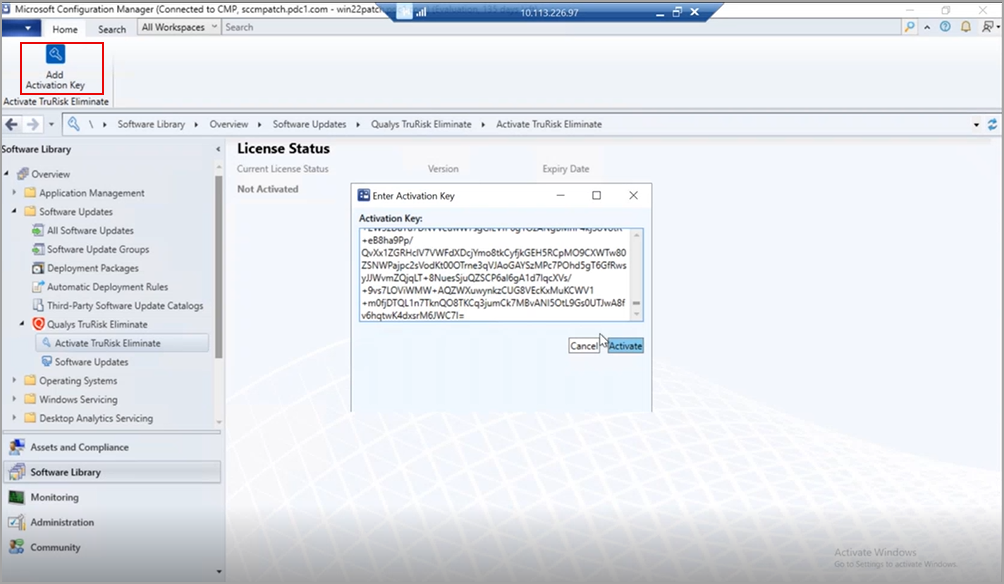Click the refresh icon near breadcrumb bar
This screenshot has width=1004, height=584.
pos(992,124)
